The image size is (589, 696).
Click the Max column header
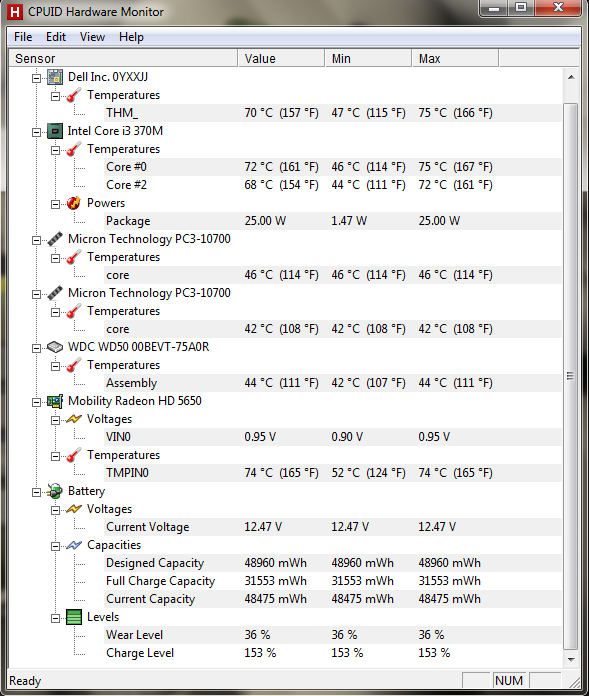pos(455,59)
